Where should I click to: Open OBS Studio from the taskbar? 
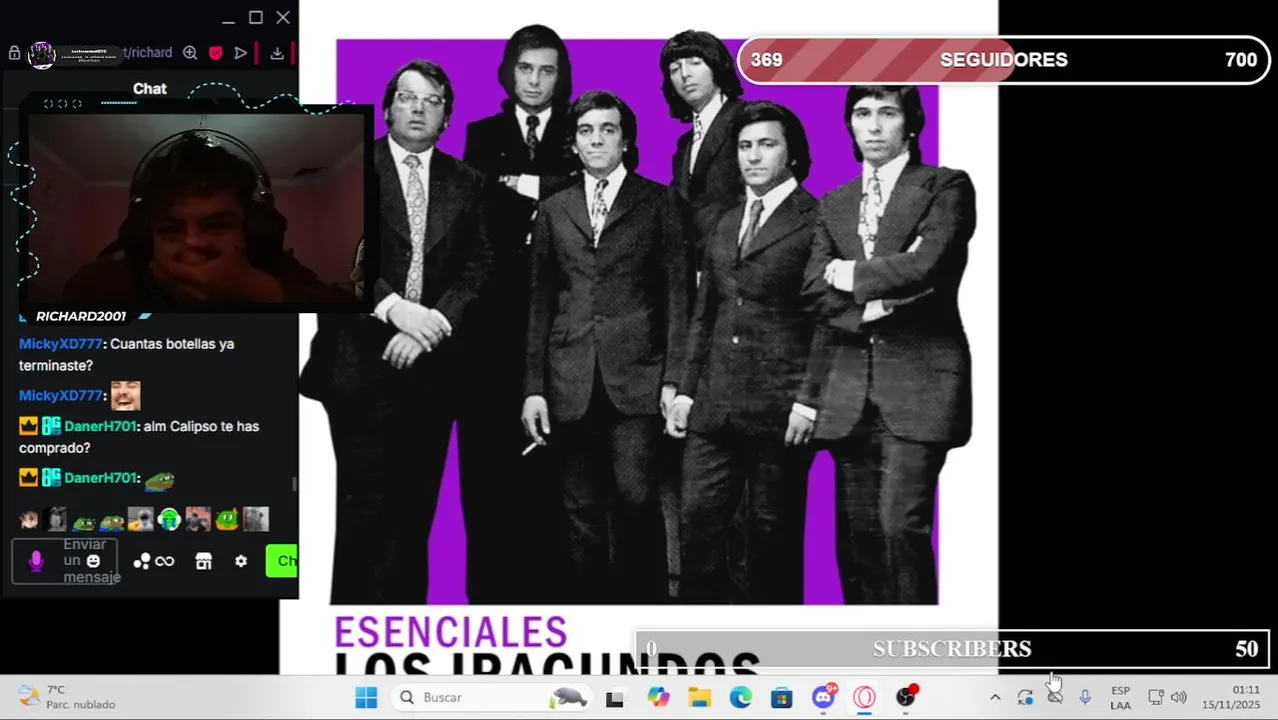pos(906,697)
